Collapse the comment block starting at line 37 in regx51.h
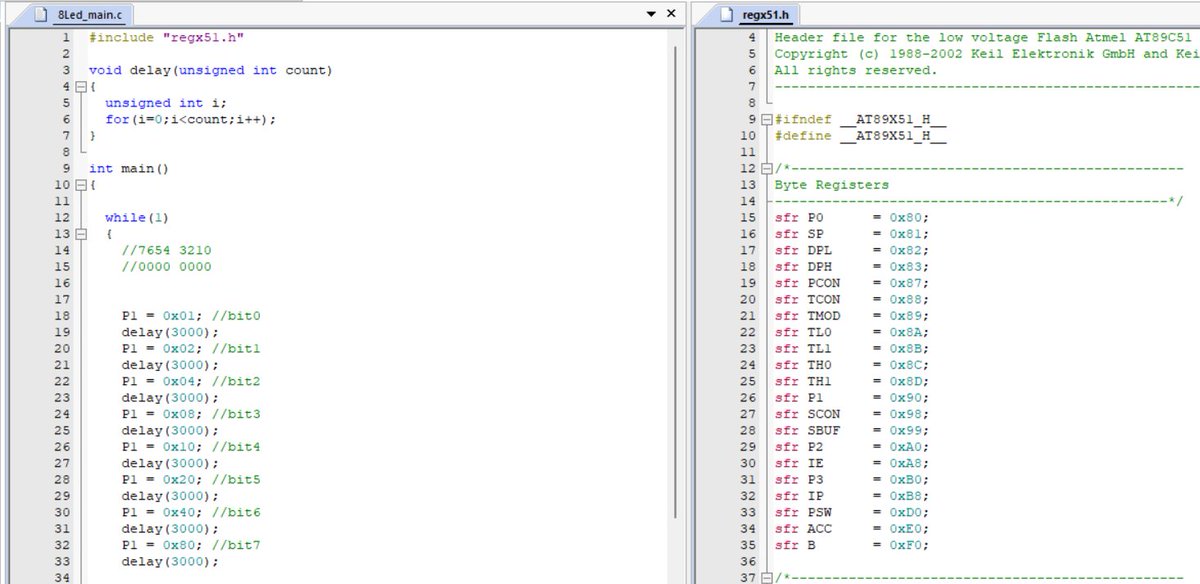The image size is (1200, 584). tap(767, 578)
